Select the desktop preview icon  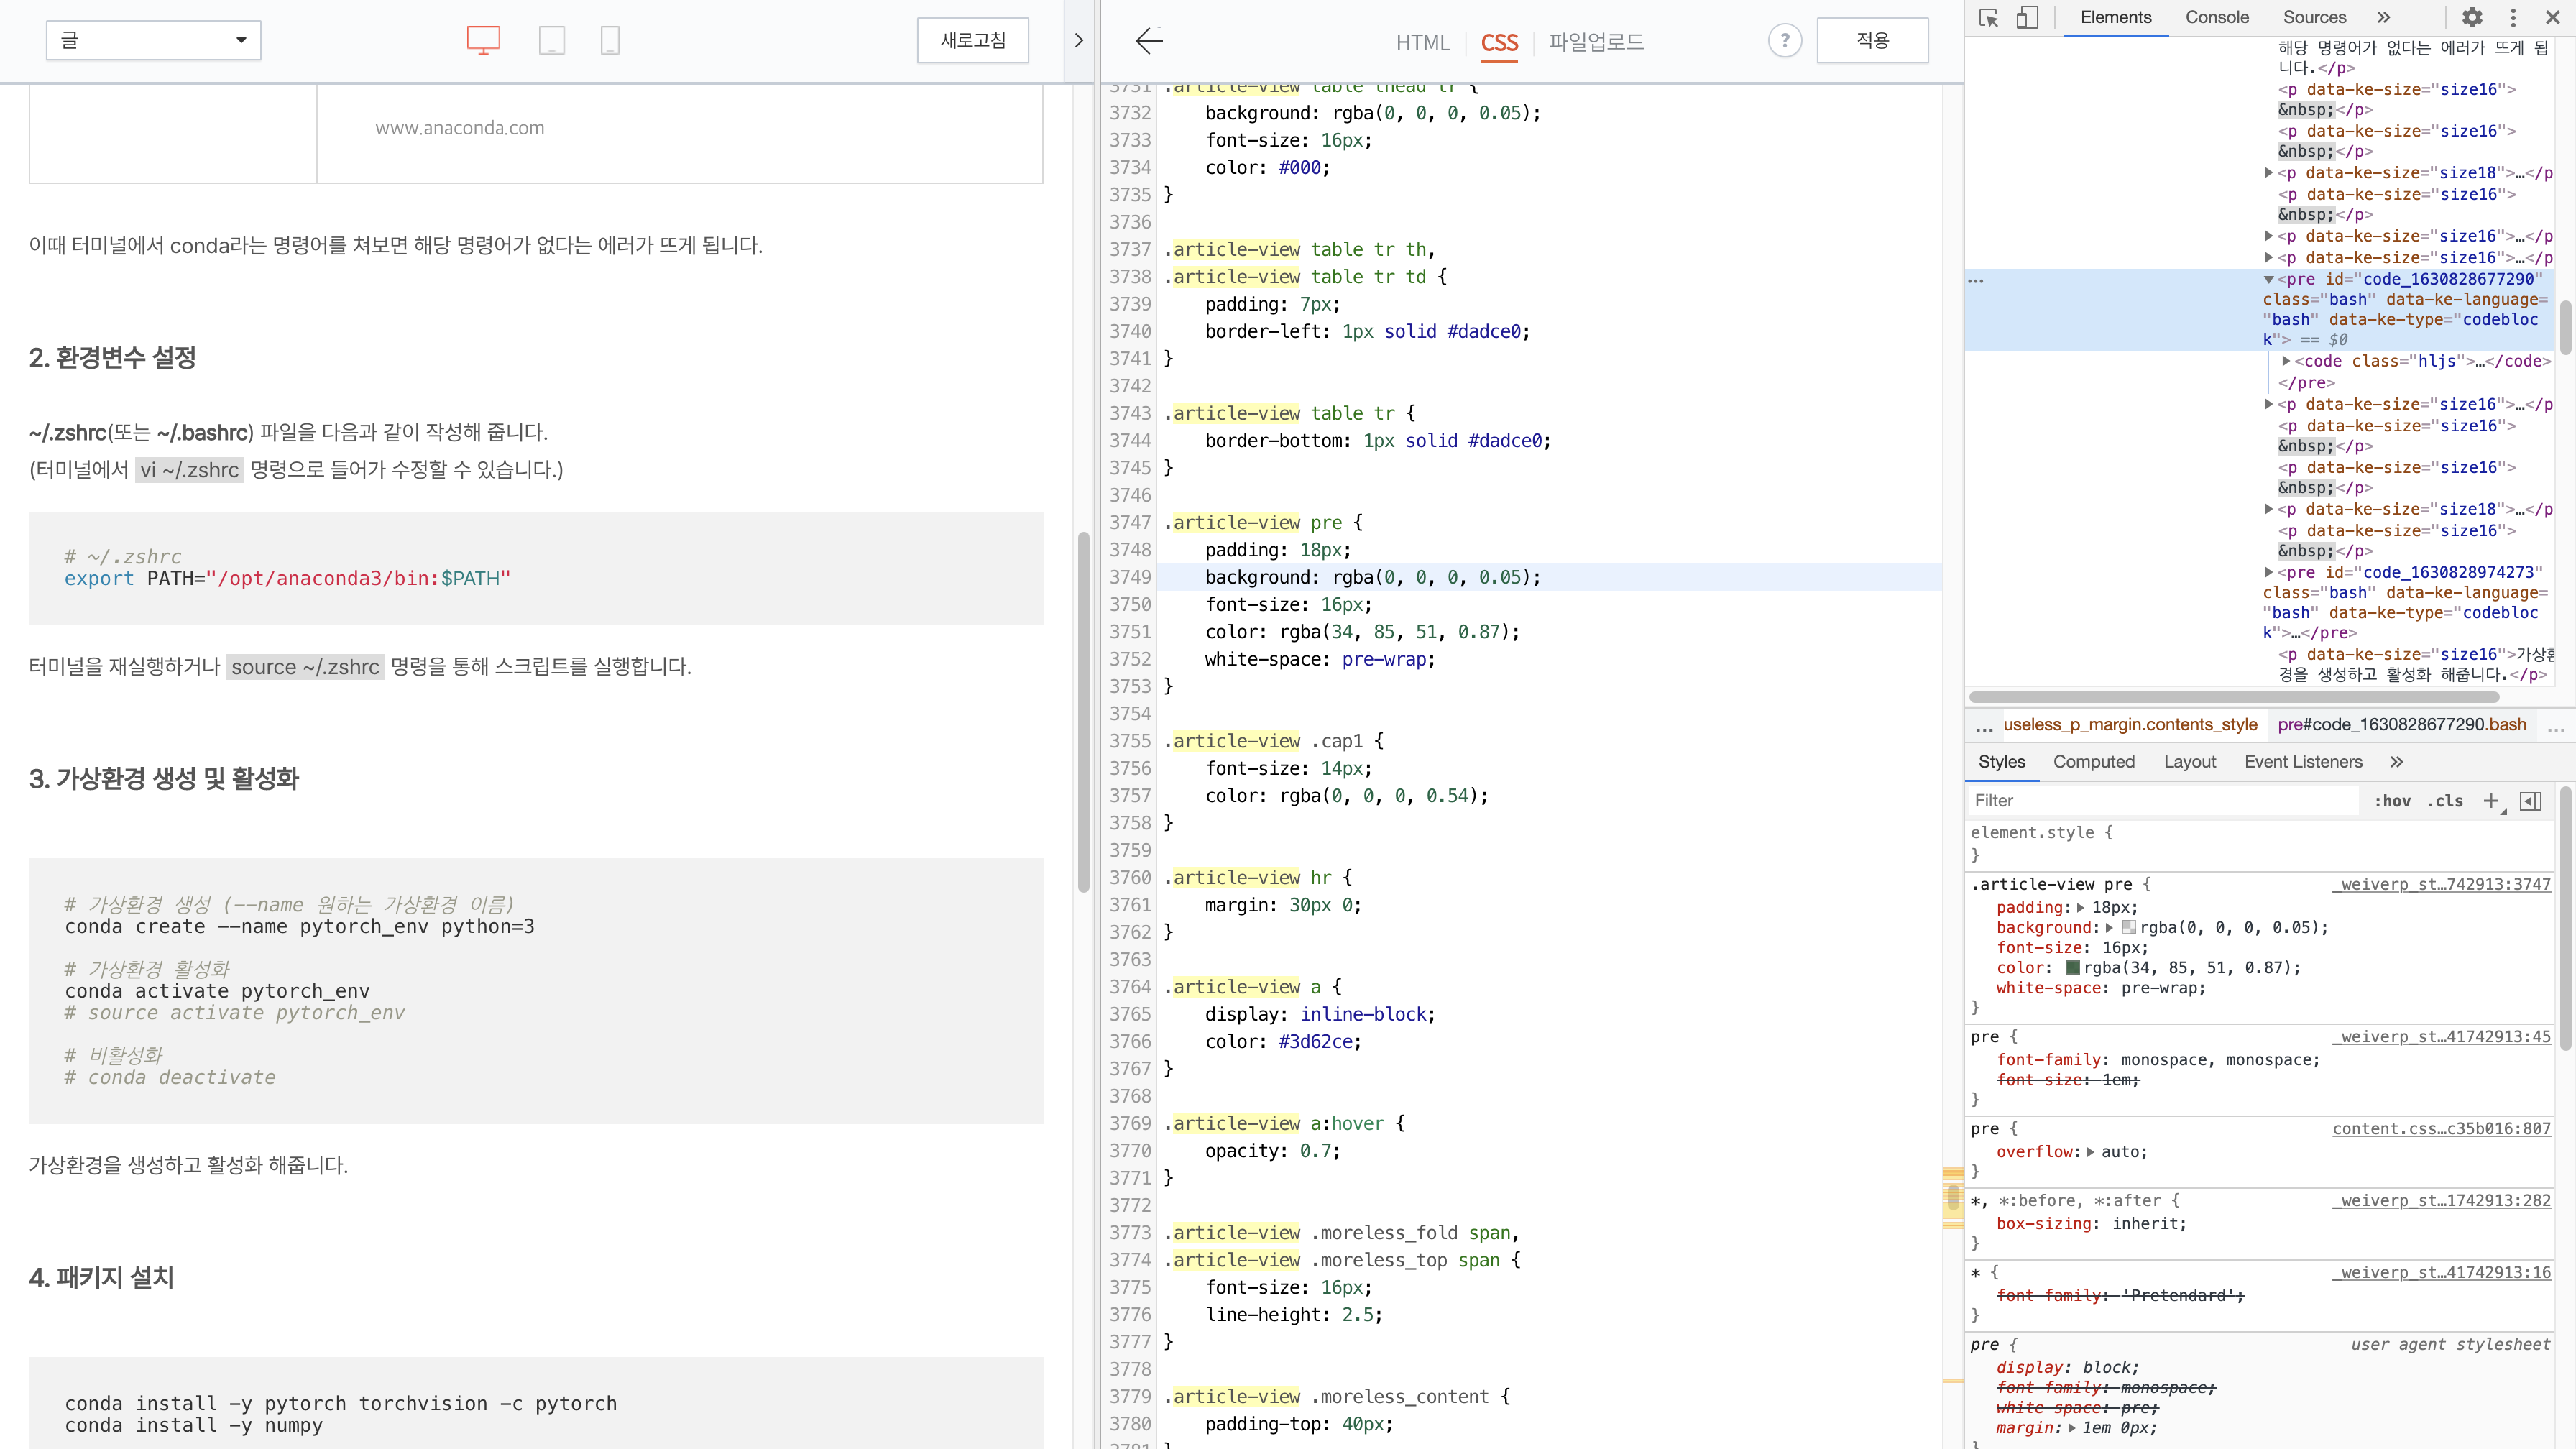[x=483, y=40]
